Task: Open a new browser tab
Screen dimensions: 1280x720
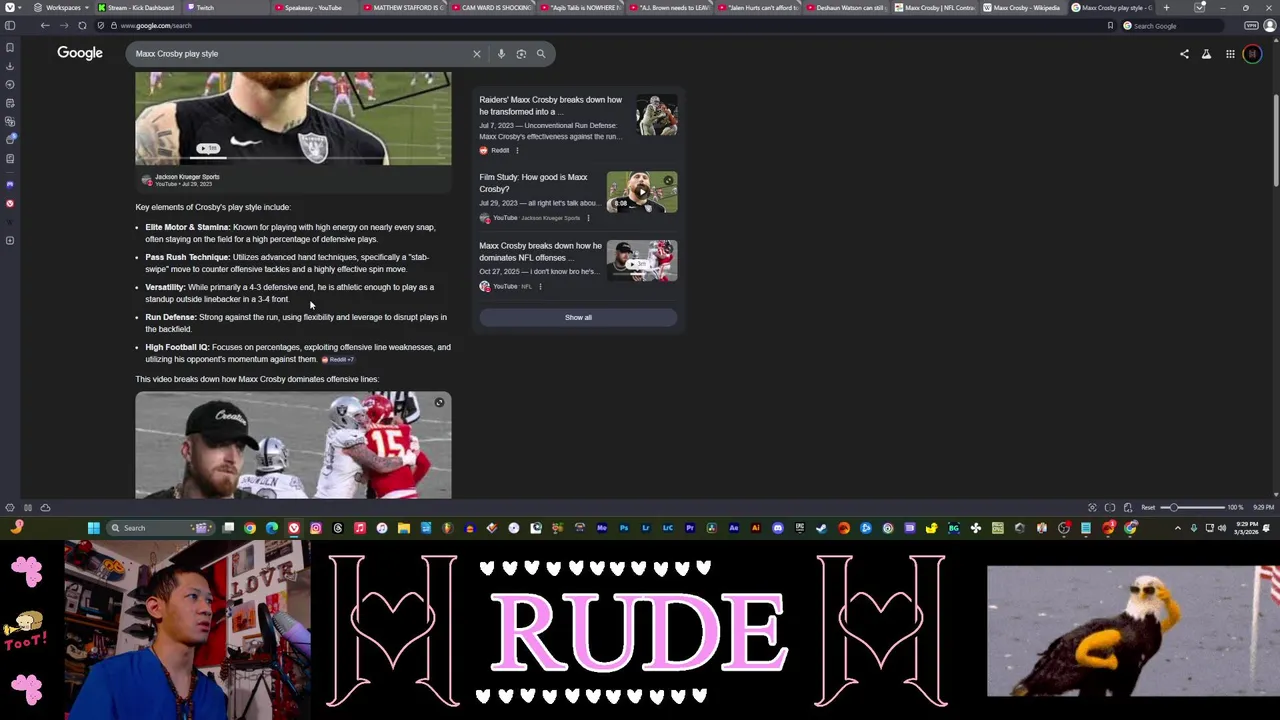Action: tap(1166, 7)
